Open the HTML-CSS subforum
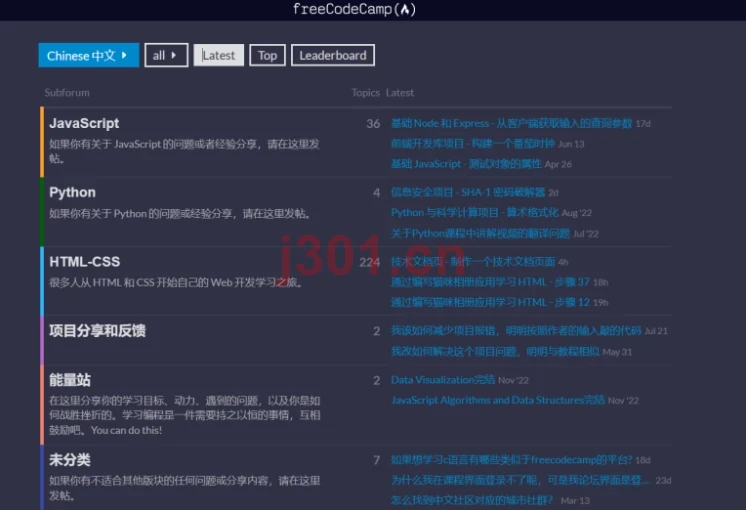The width and height of the screenshot is (746, 510). click(x=85, y=262)
